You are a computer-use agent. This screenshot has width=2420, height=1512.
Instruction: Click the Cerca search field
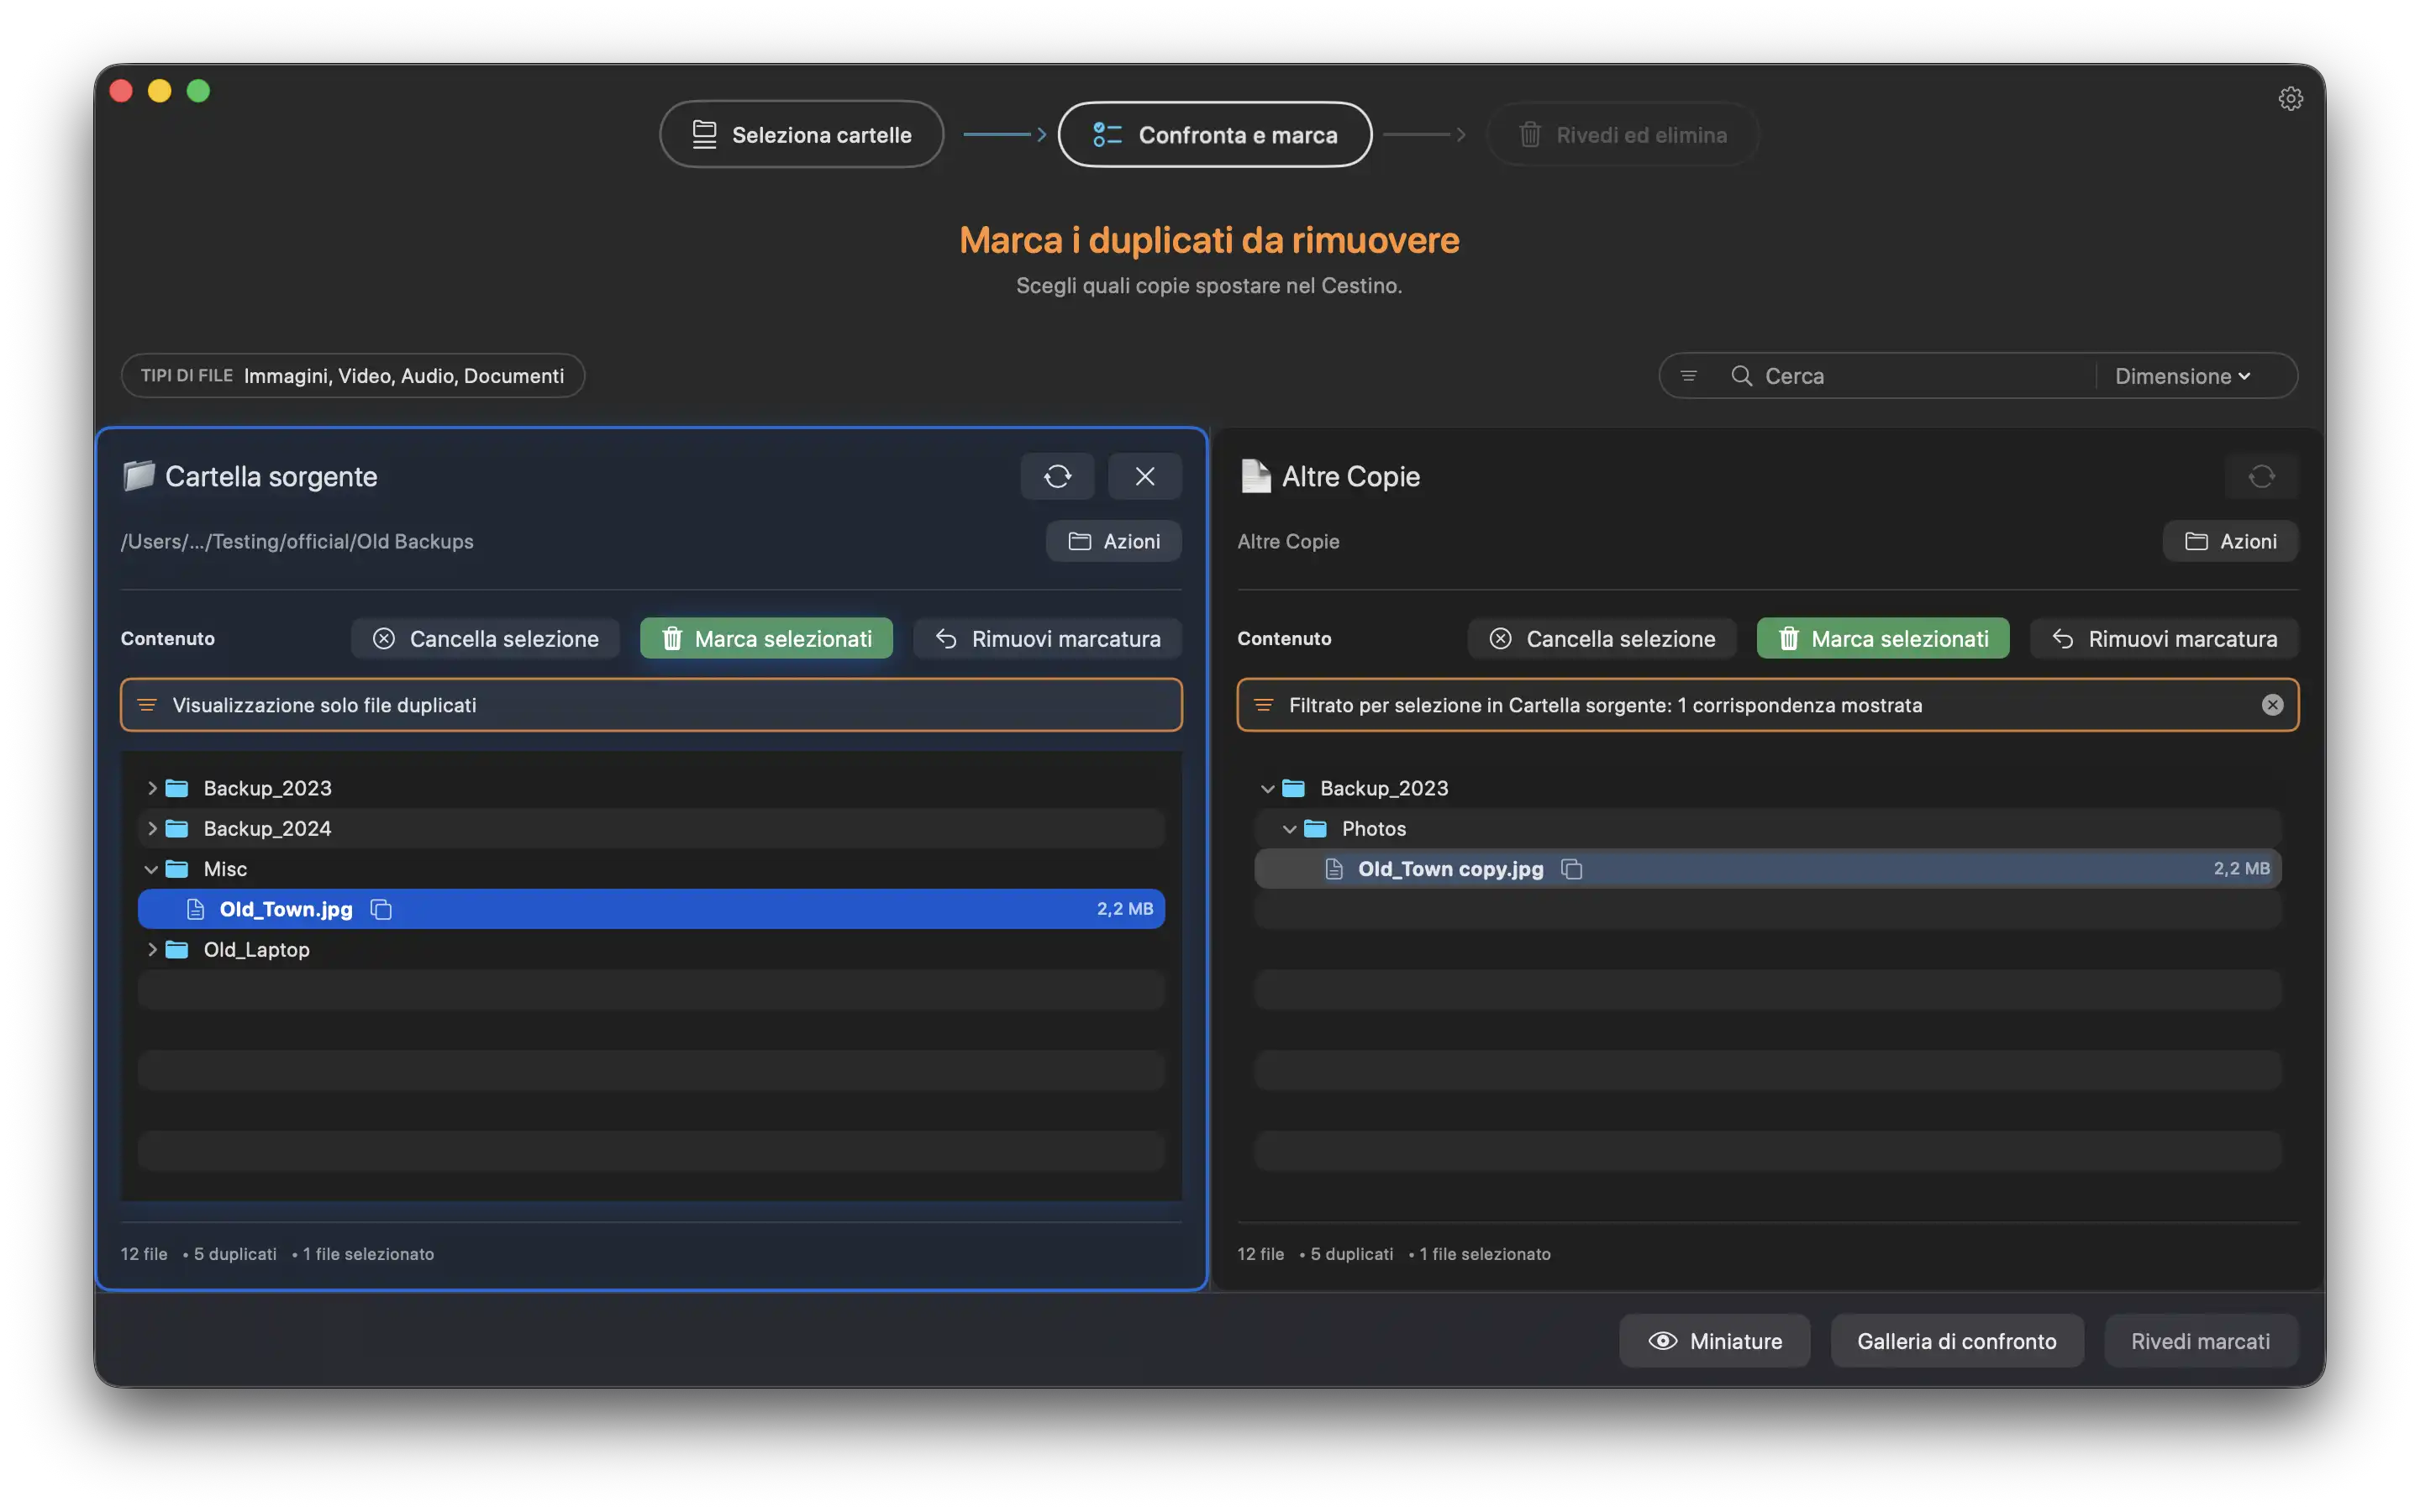point(1920,376)
